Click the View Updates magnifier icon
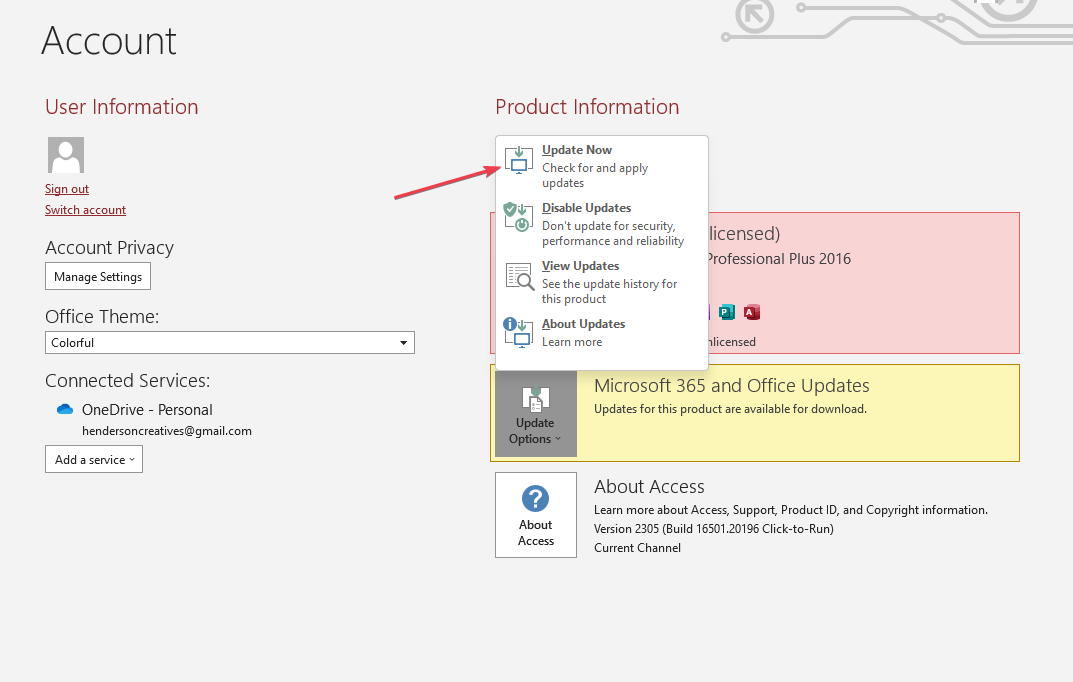Viewport: 1073px width, 682px height. [x=519, y=276]
